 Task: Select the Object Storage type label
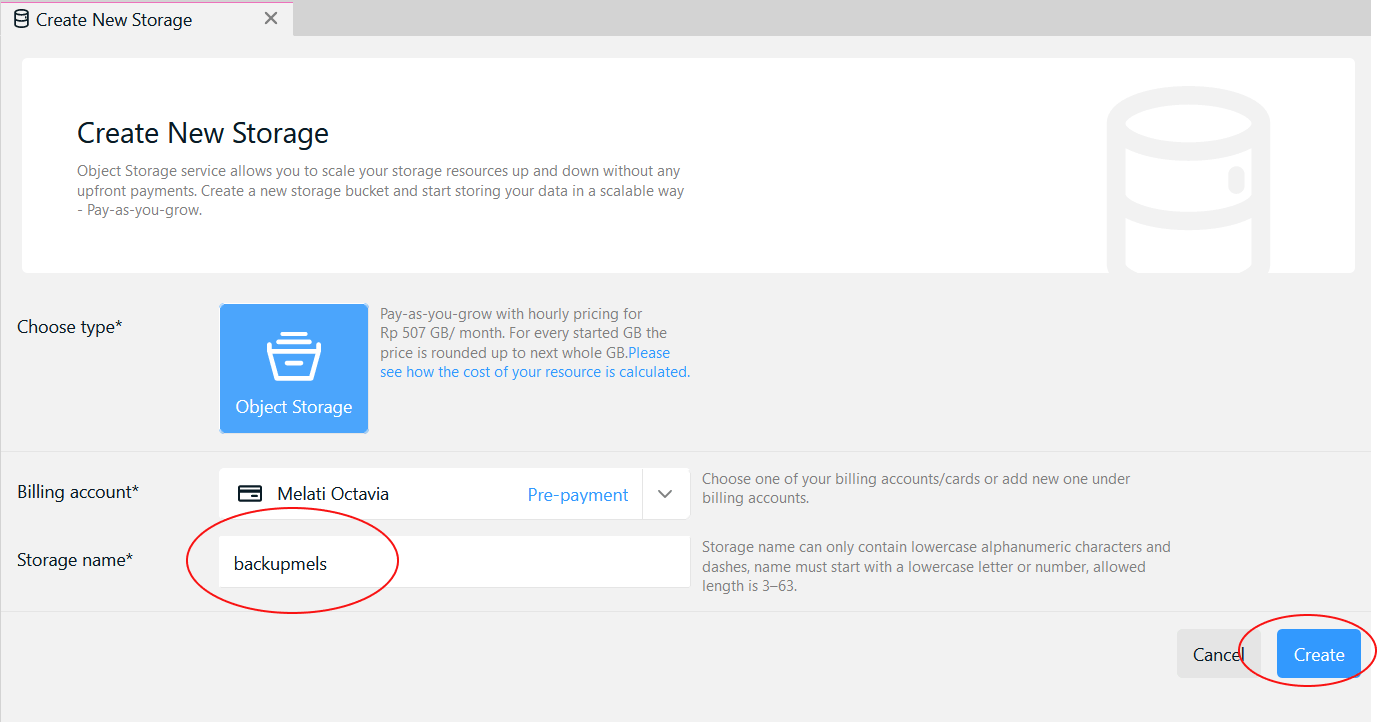point(294,407)
